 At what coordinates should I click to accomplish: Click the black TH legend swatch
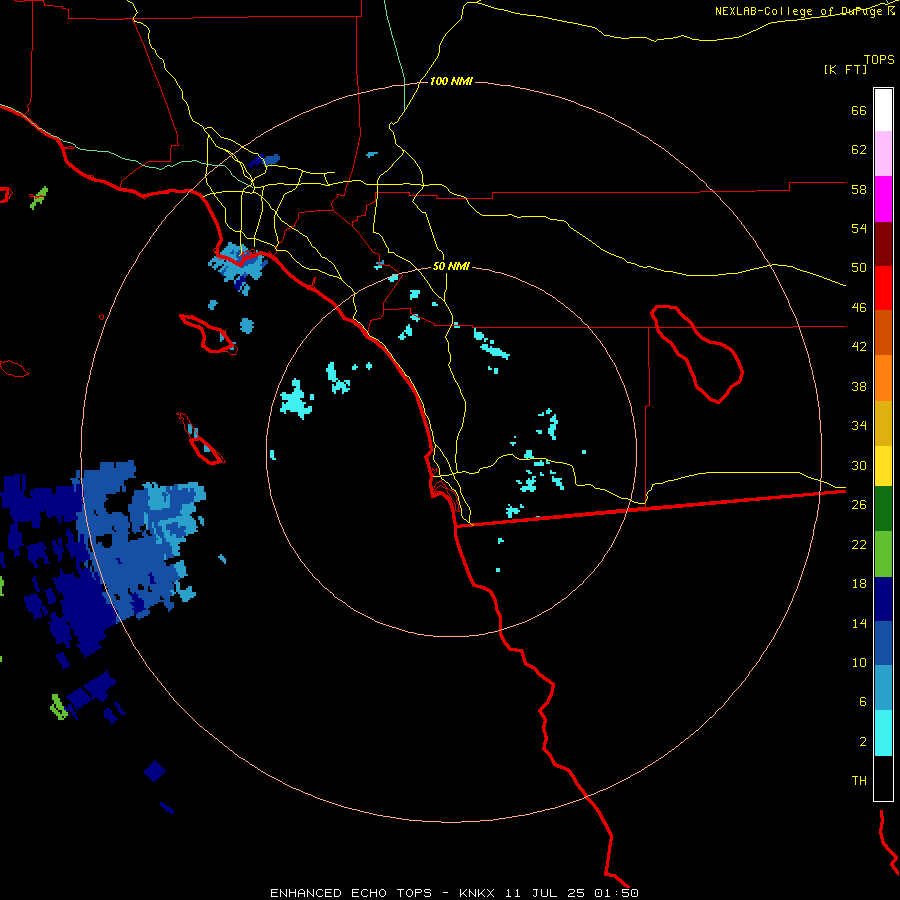[x=883, y=778]
